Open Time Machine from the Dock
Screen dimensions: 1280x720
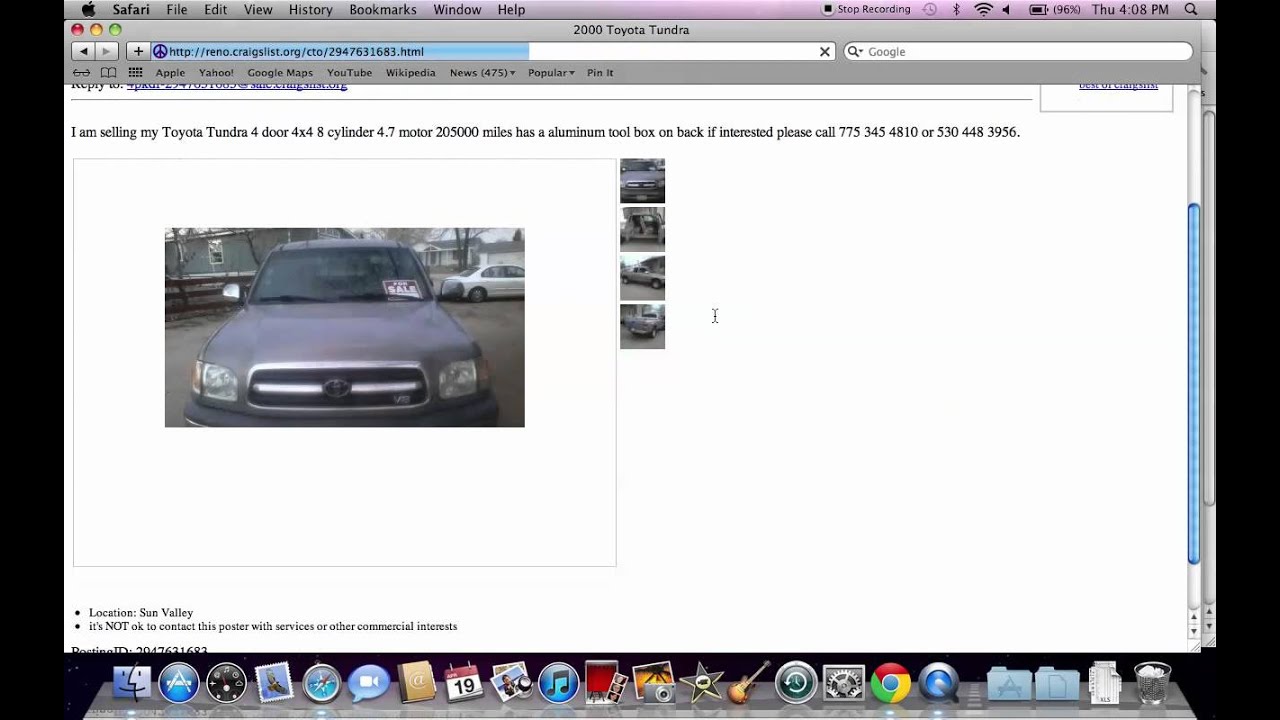click(796, 684)
